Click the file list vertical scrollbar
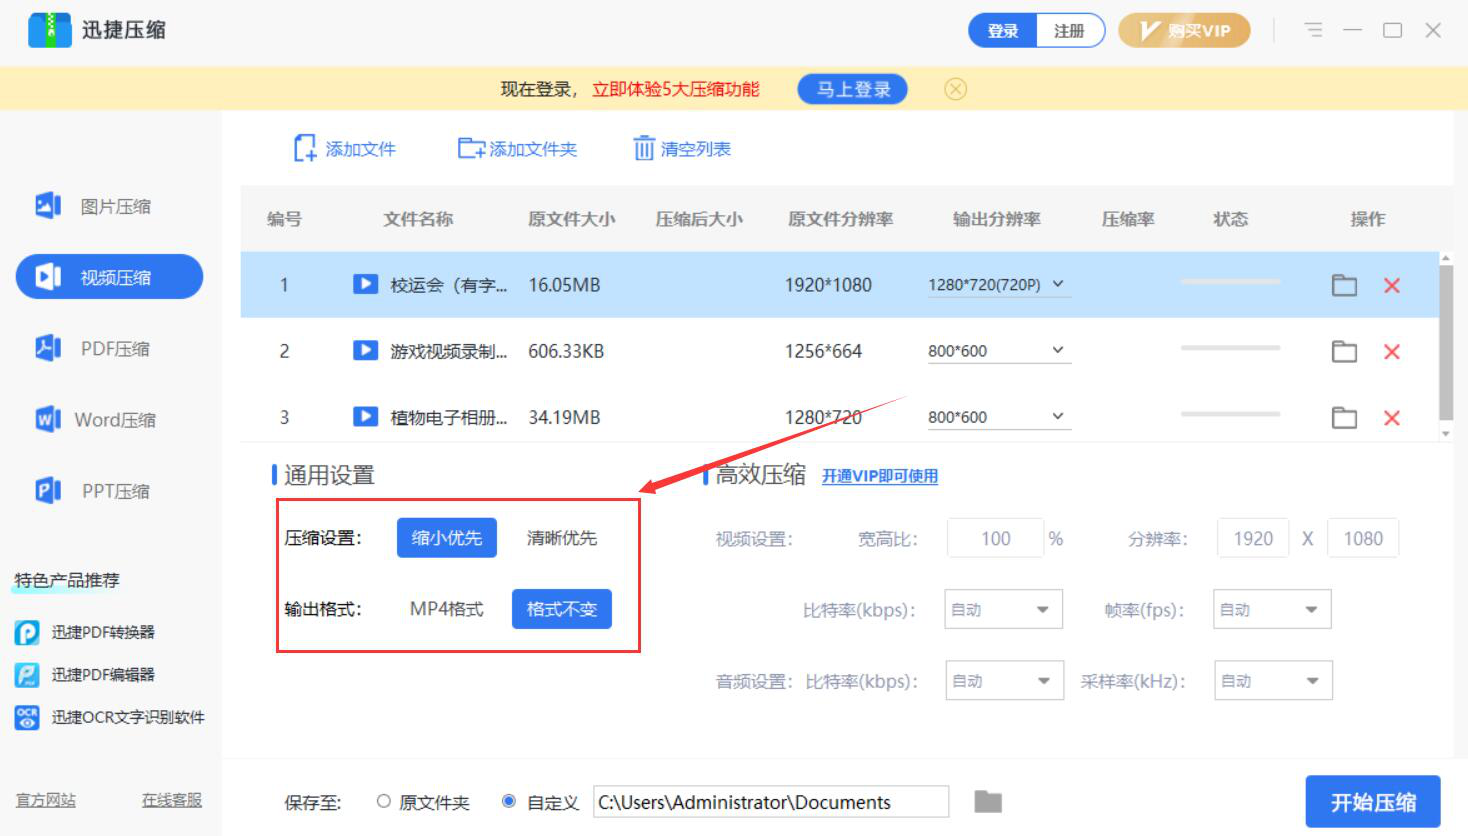The image size is (1468, 836). 1445,344
